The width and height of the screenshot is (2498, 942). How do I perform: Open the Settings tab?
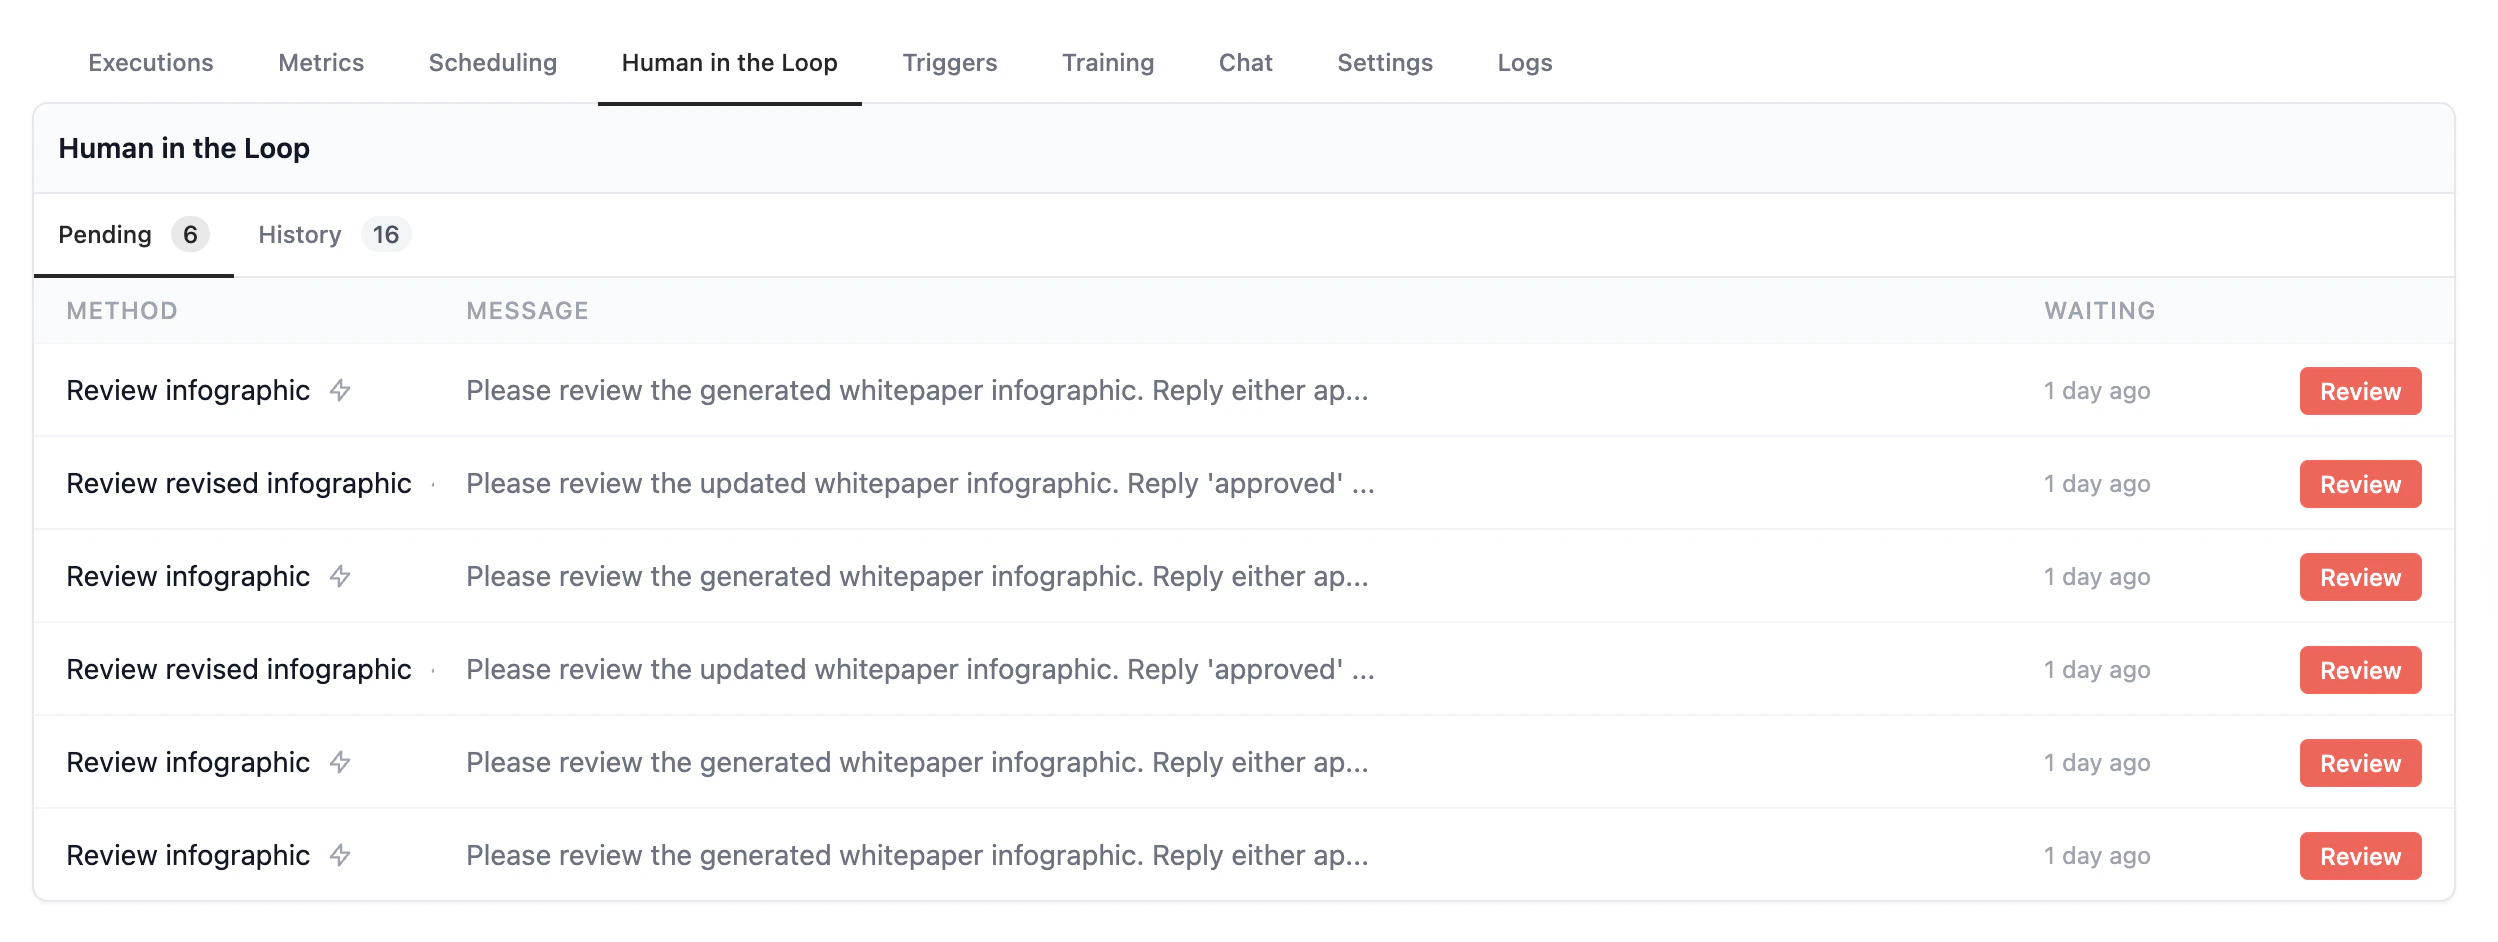click(1385, 62)
